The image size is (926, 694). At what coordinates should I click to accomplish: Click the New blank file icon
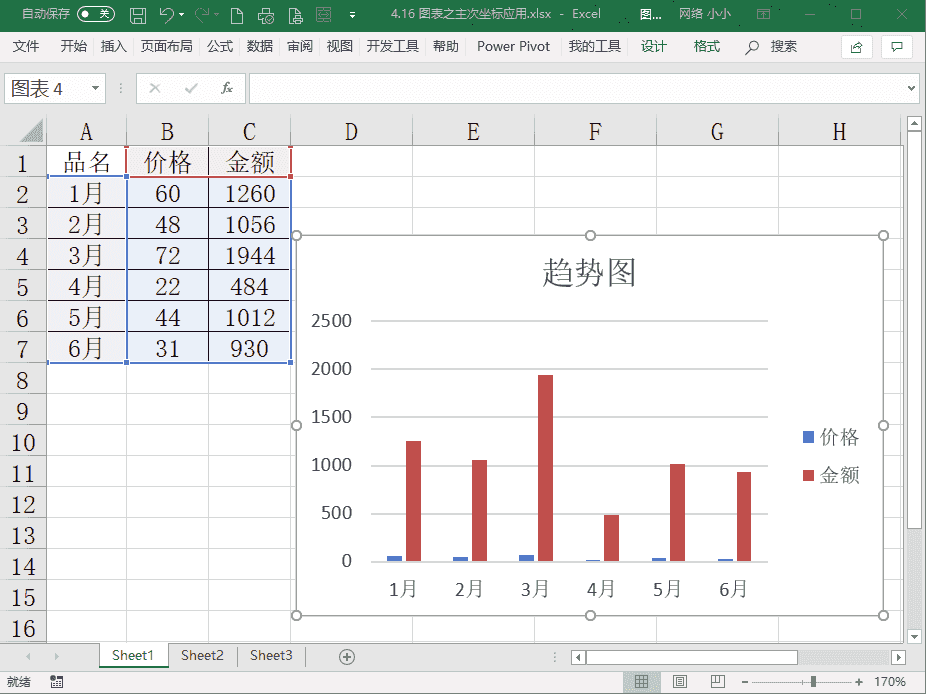[x=237, y=15]
